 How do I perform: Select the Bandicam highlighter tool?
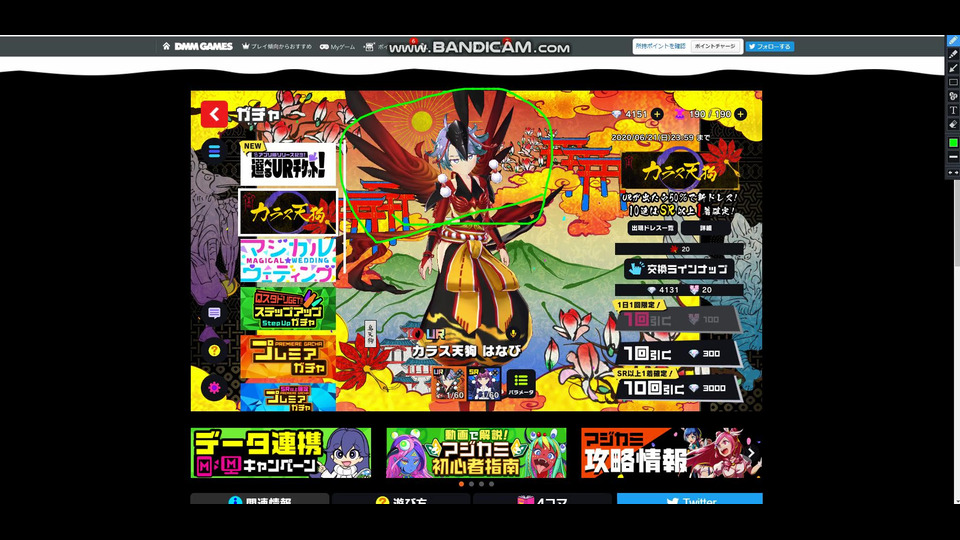coord(953,54)
